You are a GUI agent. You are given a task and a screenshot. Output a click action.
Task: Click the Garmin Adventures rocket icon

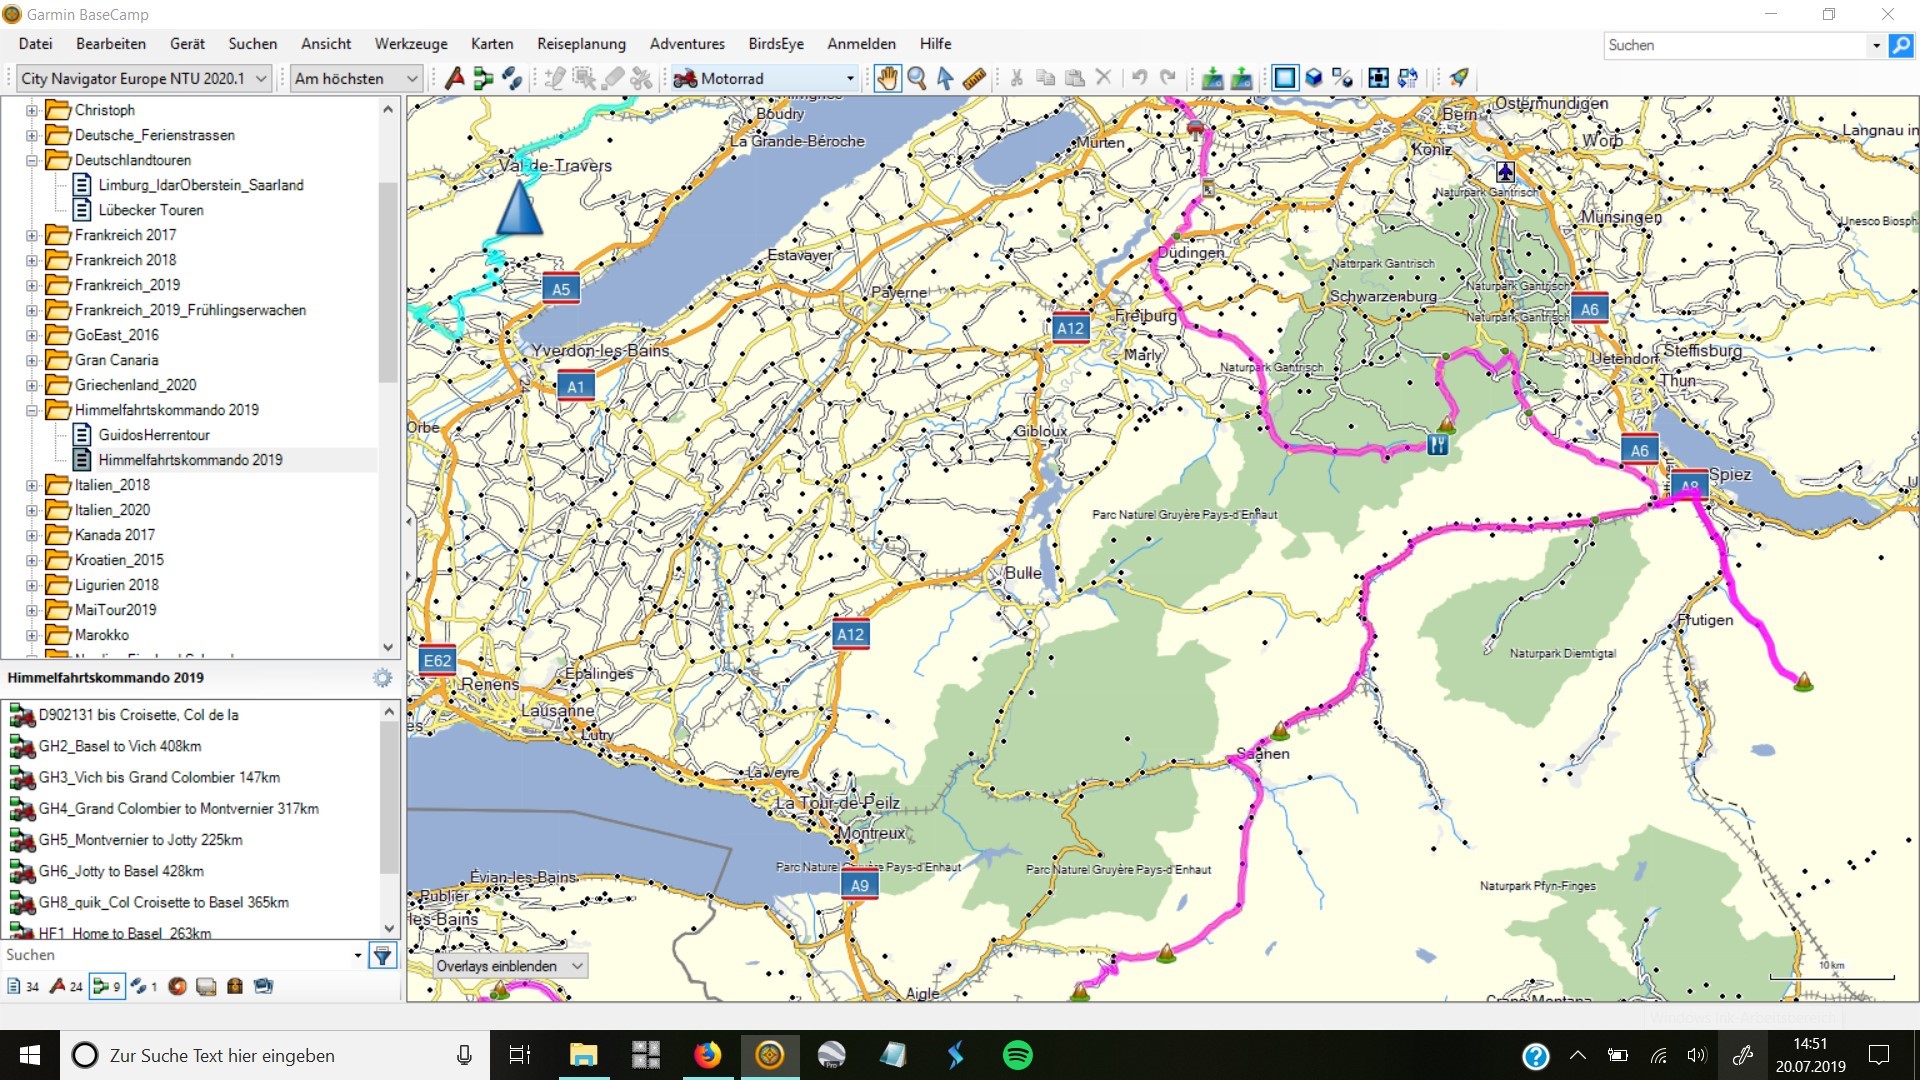tap(1459, 78)
